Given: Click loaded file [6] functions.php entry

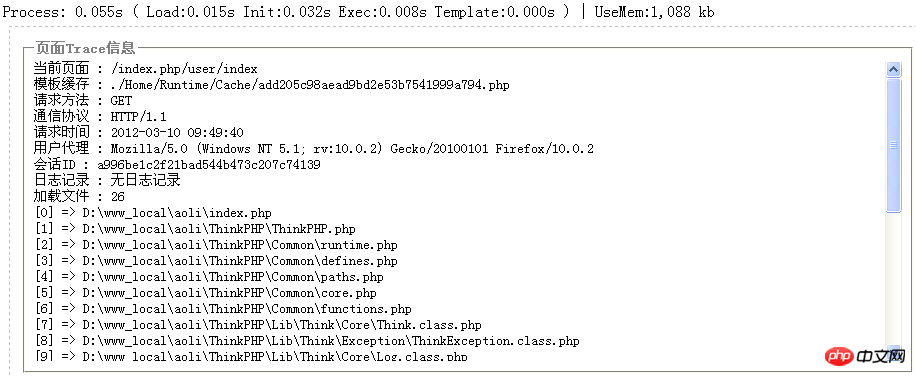Looking at the screenshot, I should tap(224, 309).
